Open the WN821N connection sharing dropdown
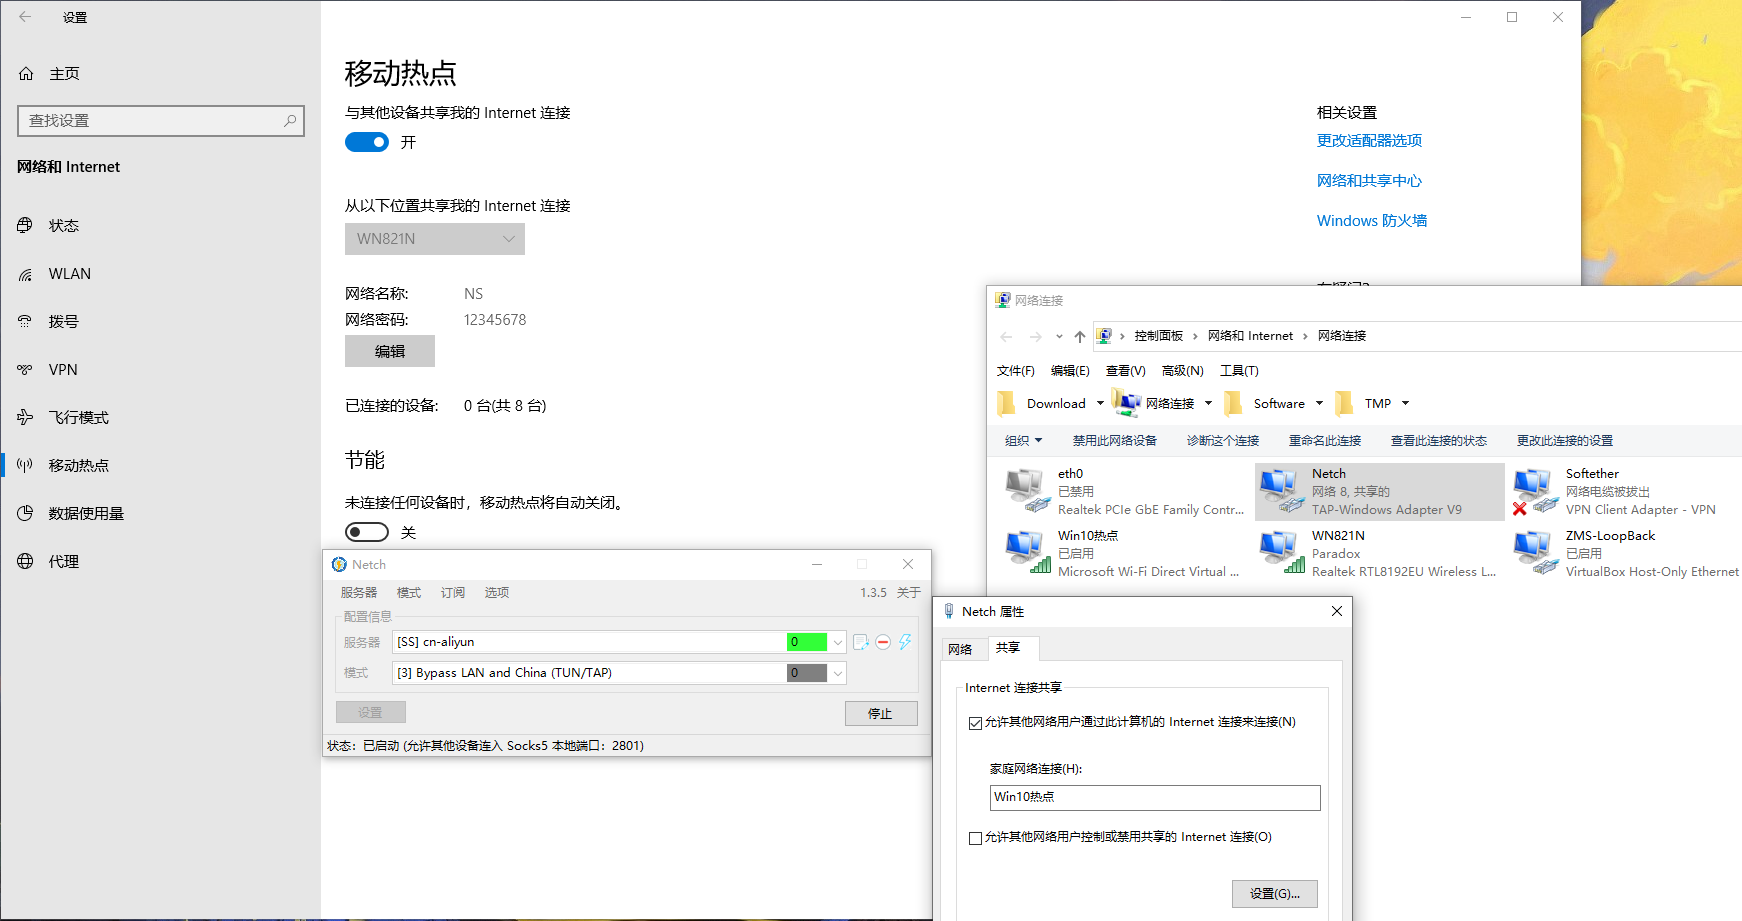Viewport: 1742px width, 921px height. pos(434,238)
